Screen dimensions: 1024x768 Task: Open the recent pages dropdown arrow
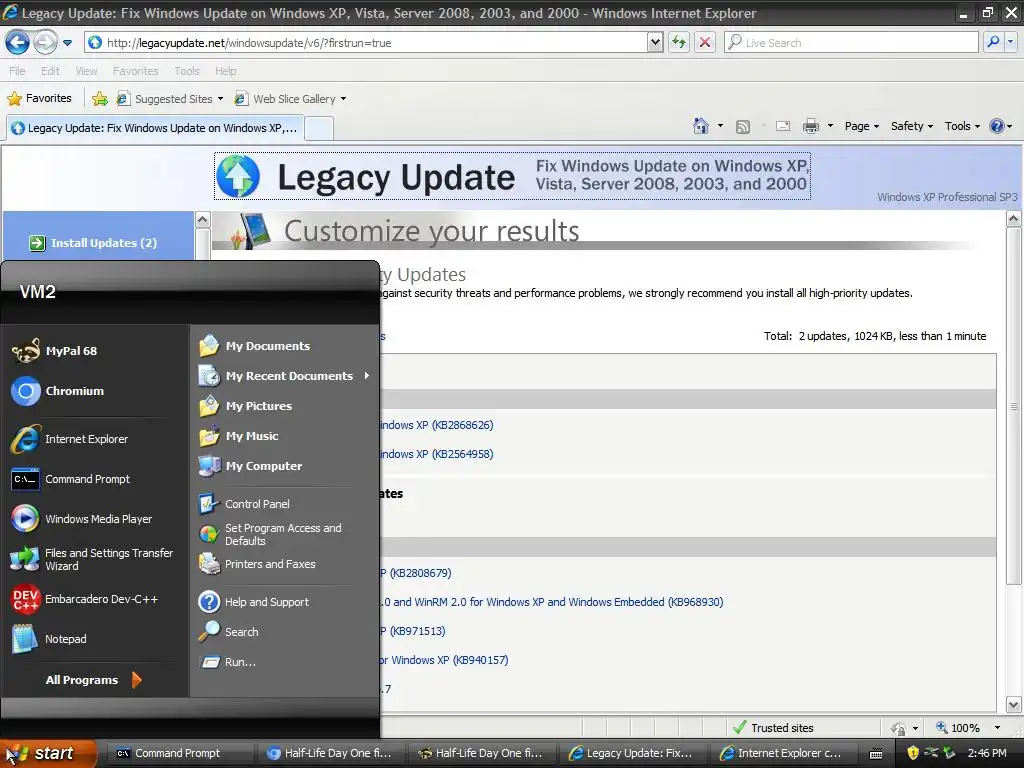click(67, 43)
